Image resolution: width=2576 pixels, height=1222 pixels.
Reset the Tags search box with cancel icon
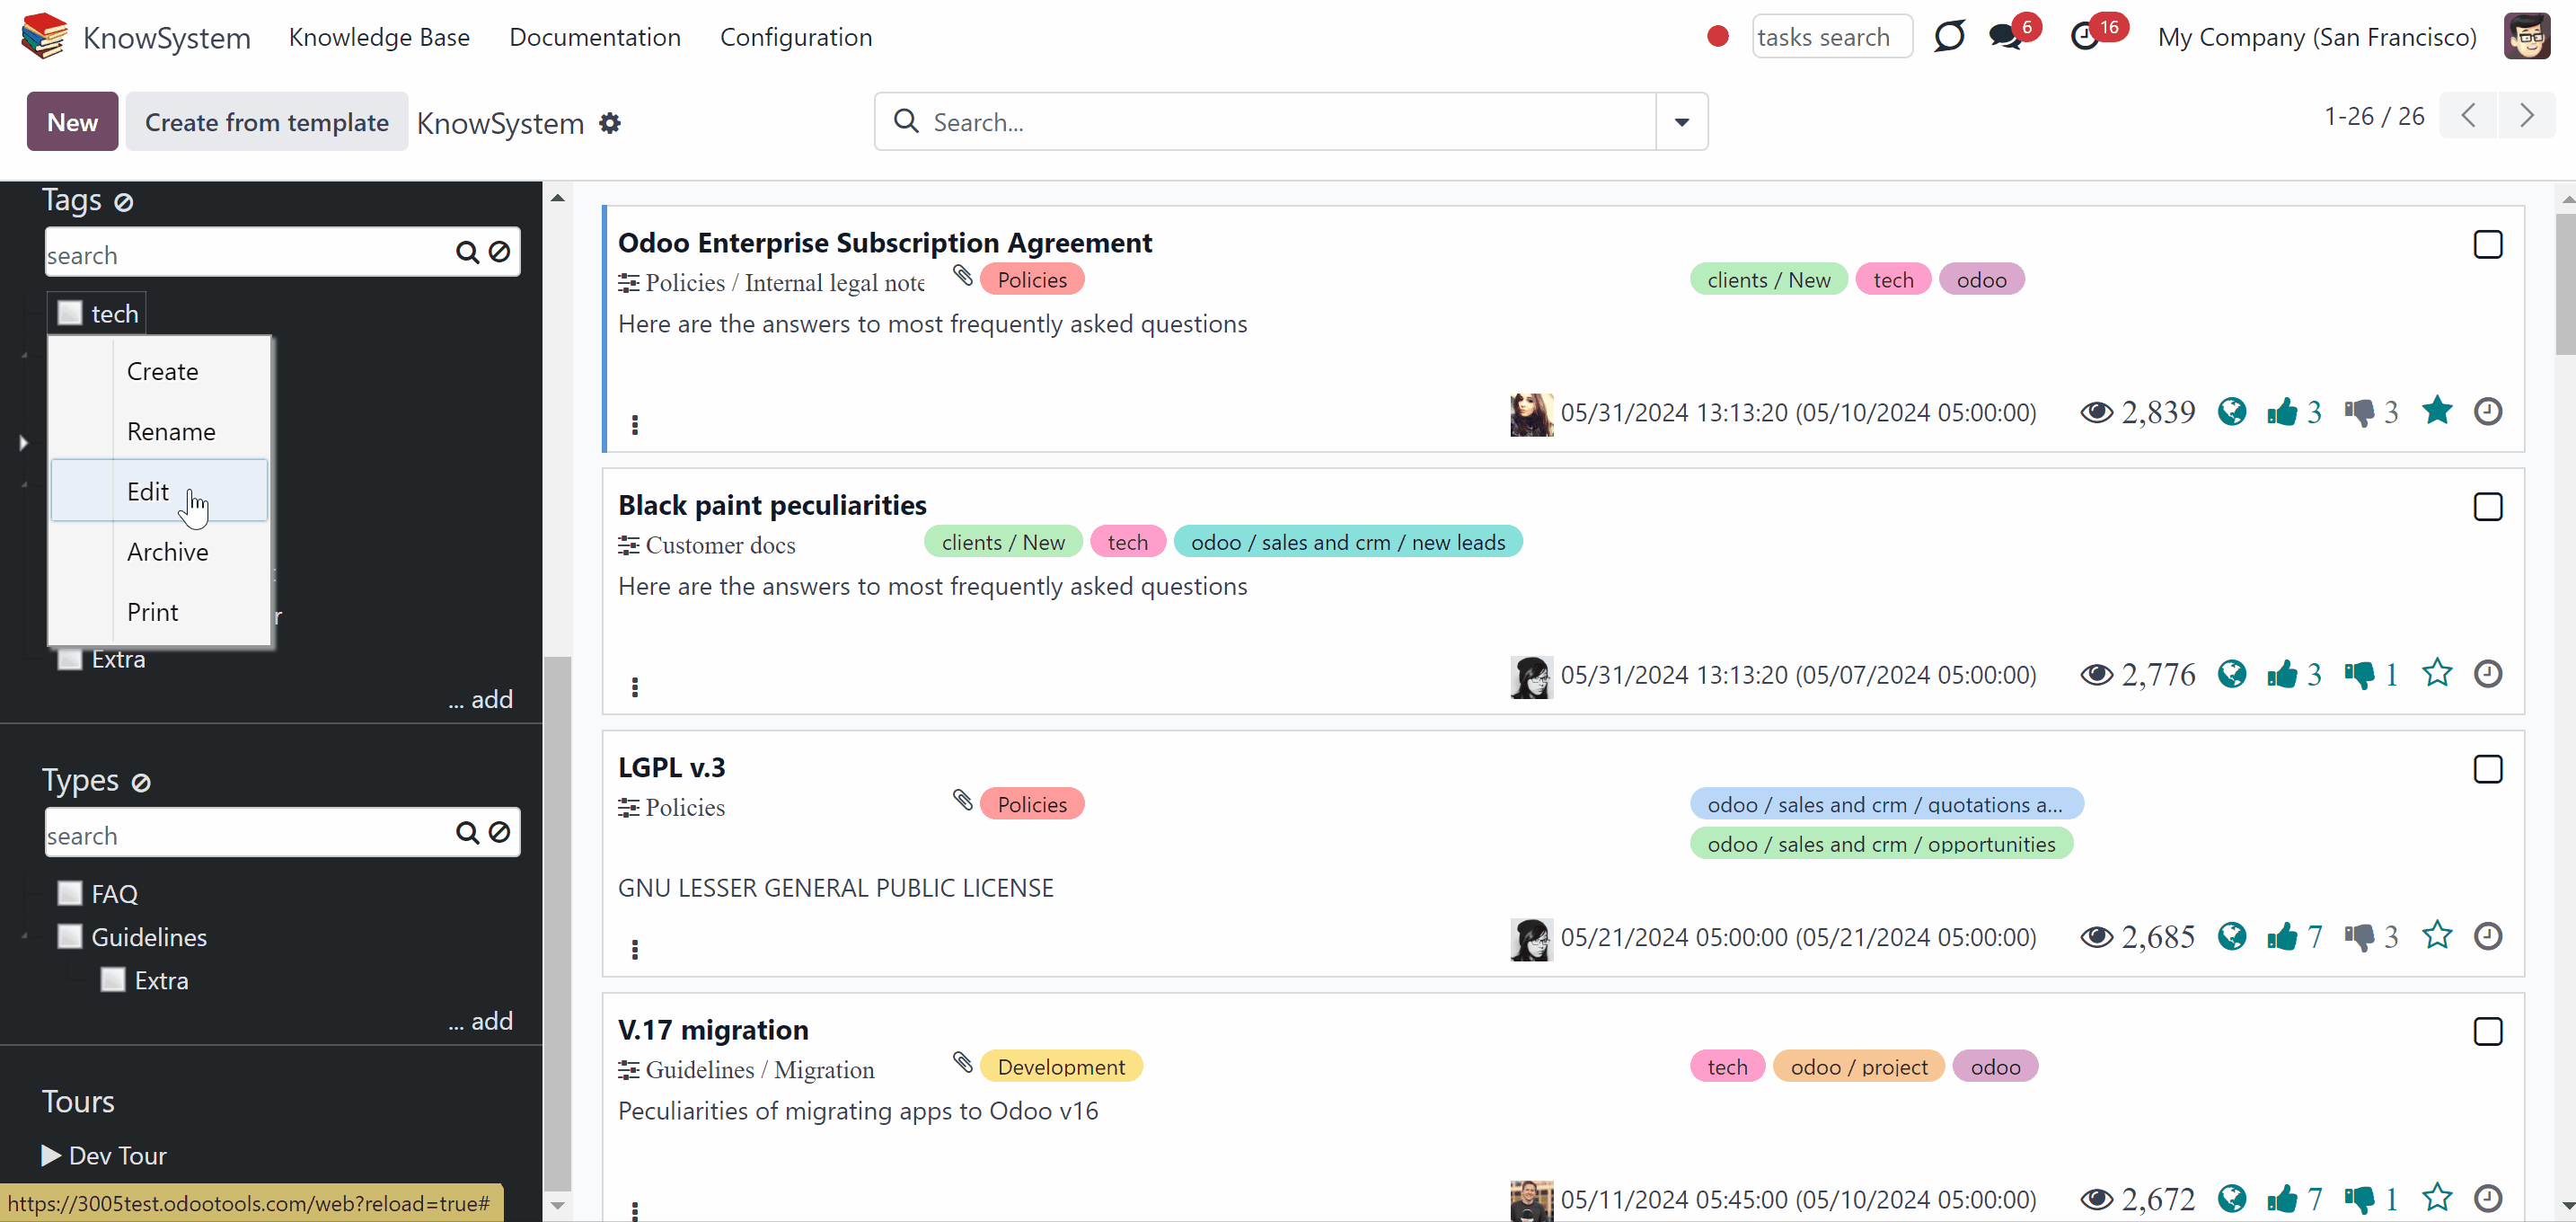tap(499, 252)
